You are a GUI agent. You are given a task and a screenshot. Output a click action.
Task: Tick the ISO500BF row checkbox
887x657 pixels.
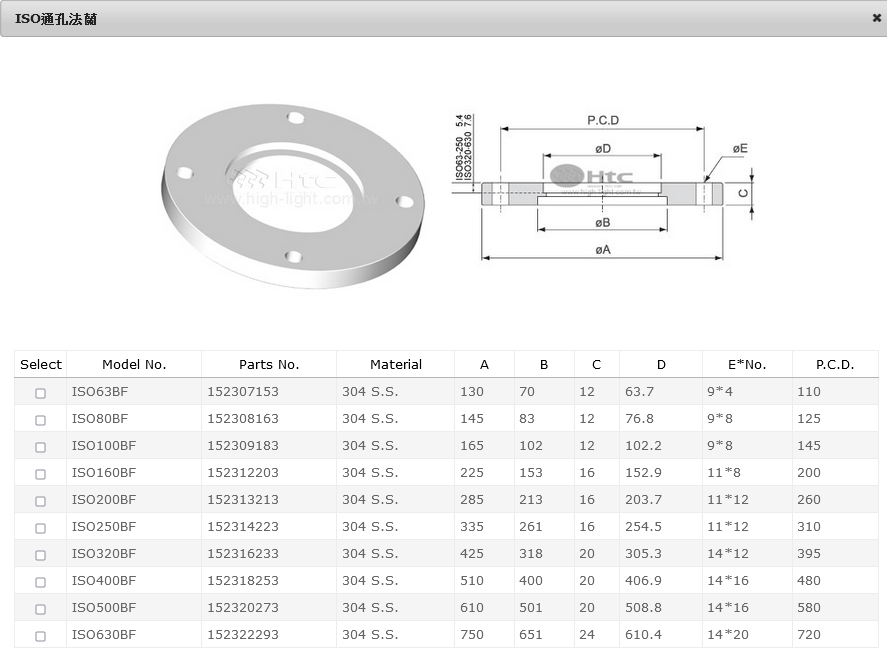(x=41, y=609)
